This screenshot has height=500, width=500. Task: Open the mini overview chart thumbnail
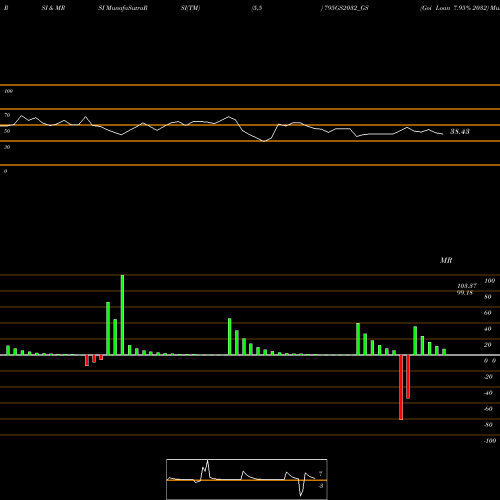point(247,479)
